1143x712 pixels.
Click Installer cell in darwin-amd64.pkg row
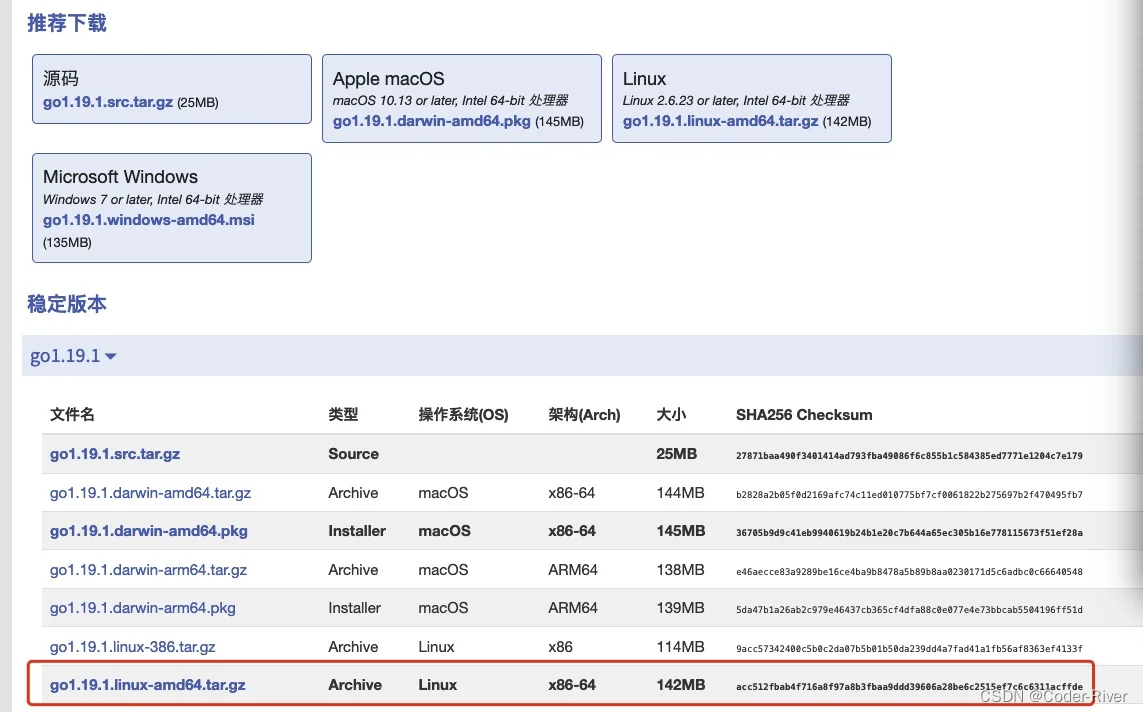[x=357, y=531]
